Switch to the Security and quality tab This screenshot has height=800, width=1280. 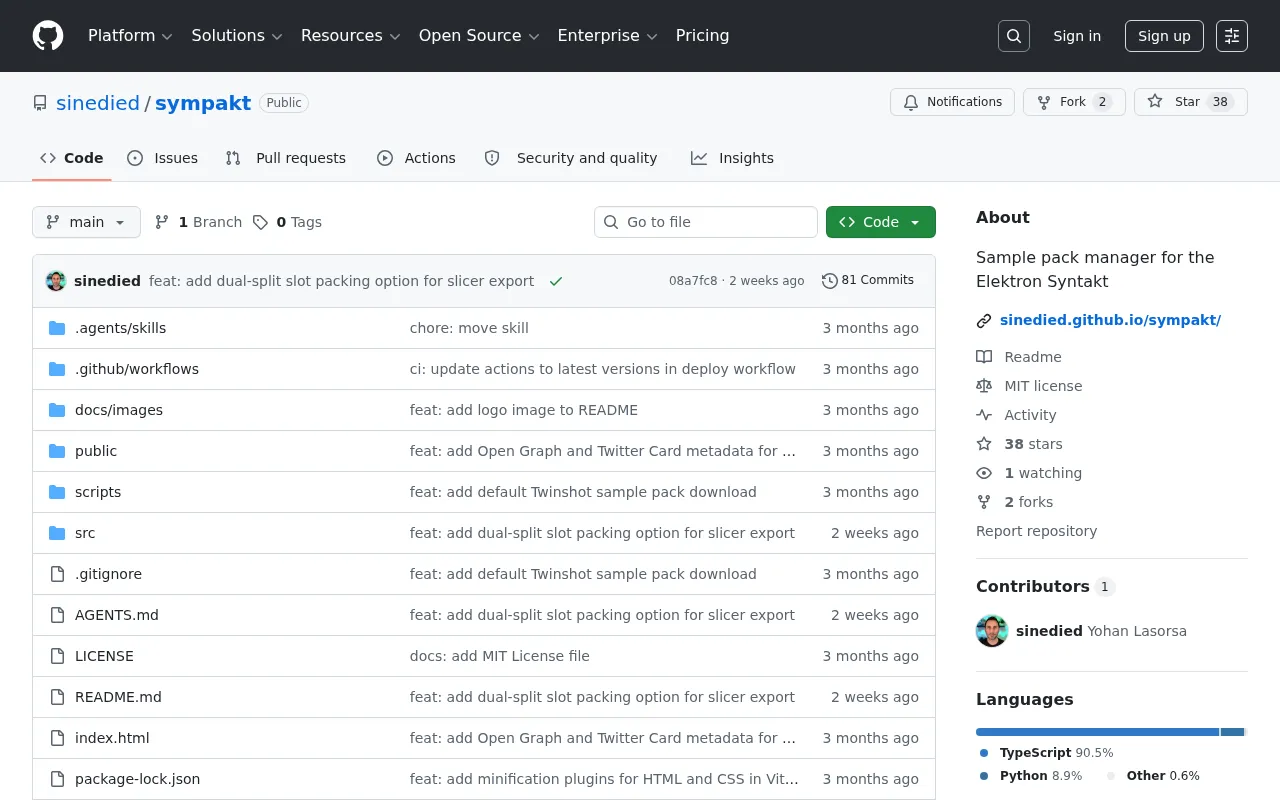[x=571, y=158]
